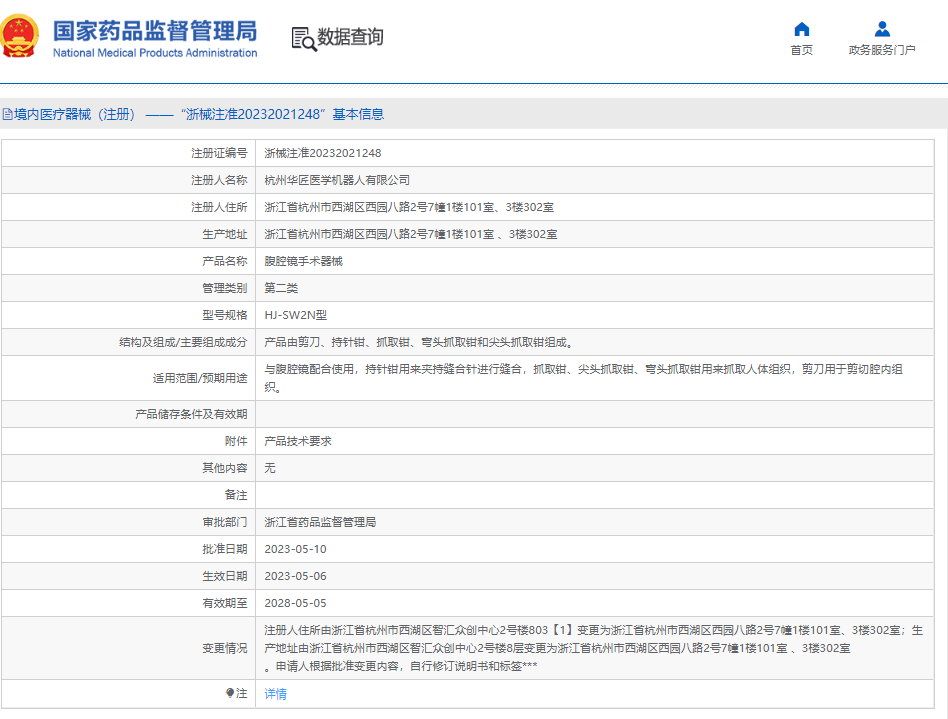Select the 生产地址 address value
This screenshot has width=948, height=719.
click(411, 234)
